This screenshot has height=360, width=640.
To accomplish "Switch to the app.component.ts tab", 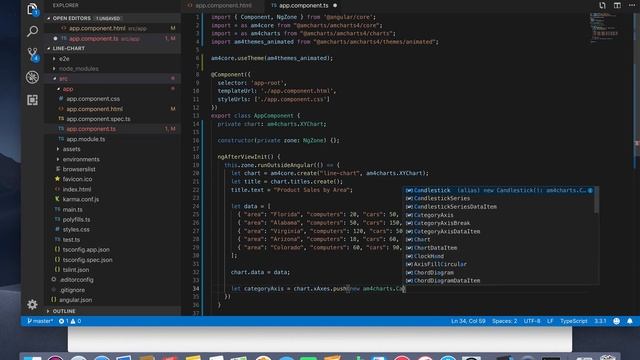I will [x=304, y=6].
